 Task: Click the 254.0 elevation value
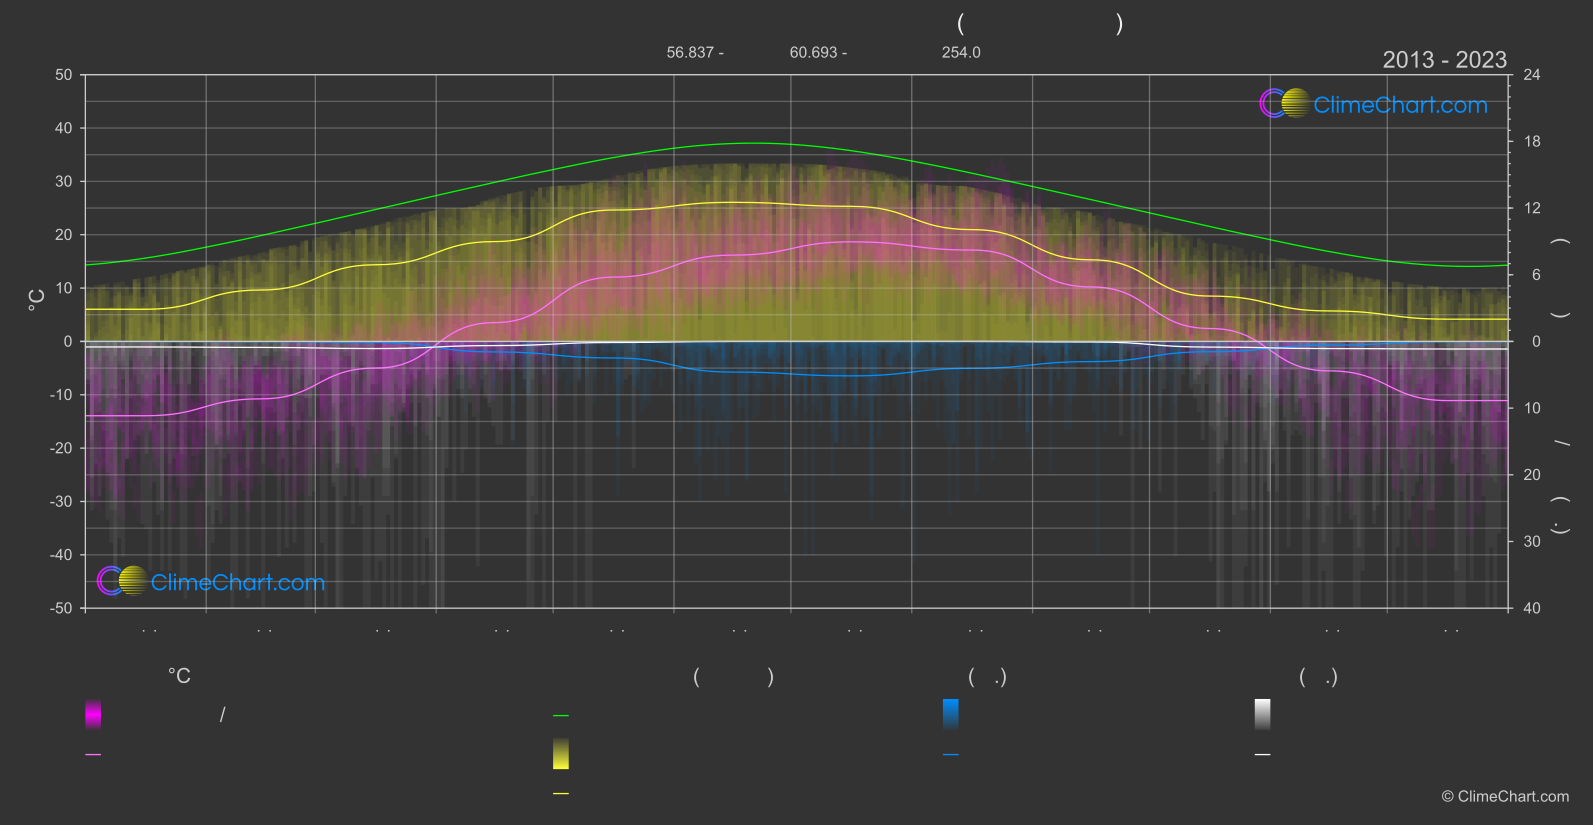click(961, 52)
